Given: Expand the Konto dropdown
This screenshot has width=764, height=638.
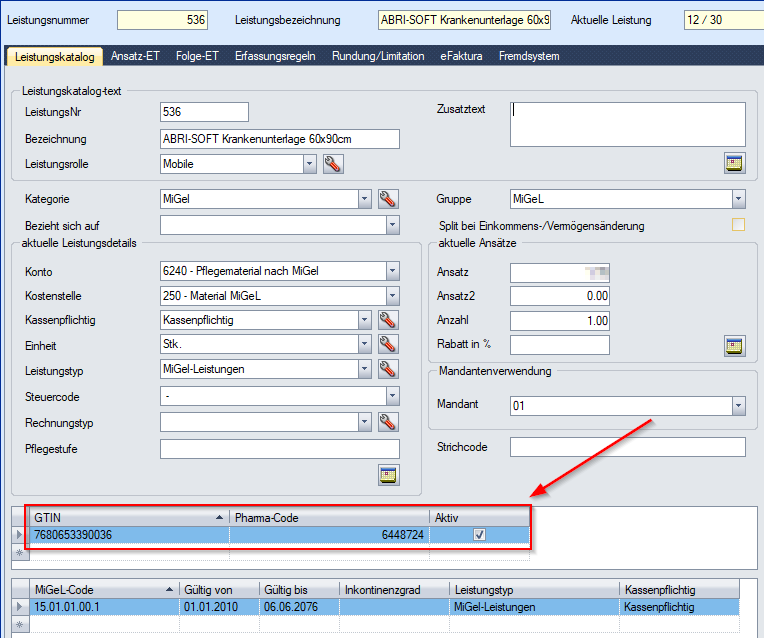Looking at the screenshot, I should [393, 271].
